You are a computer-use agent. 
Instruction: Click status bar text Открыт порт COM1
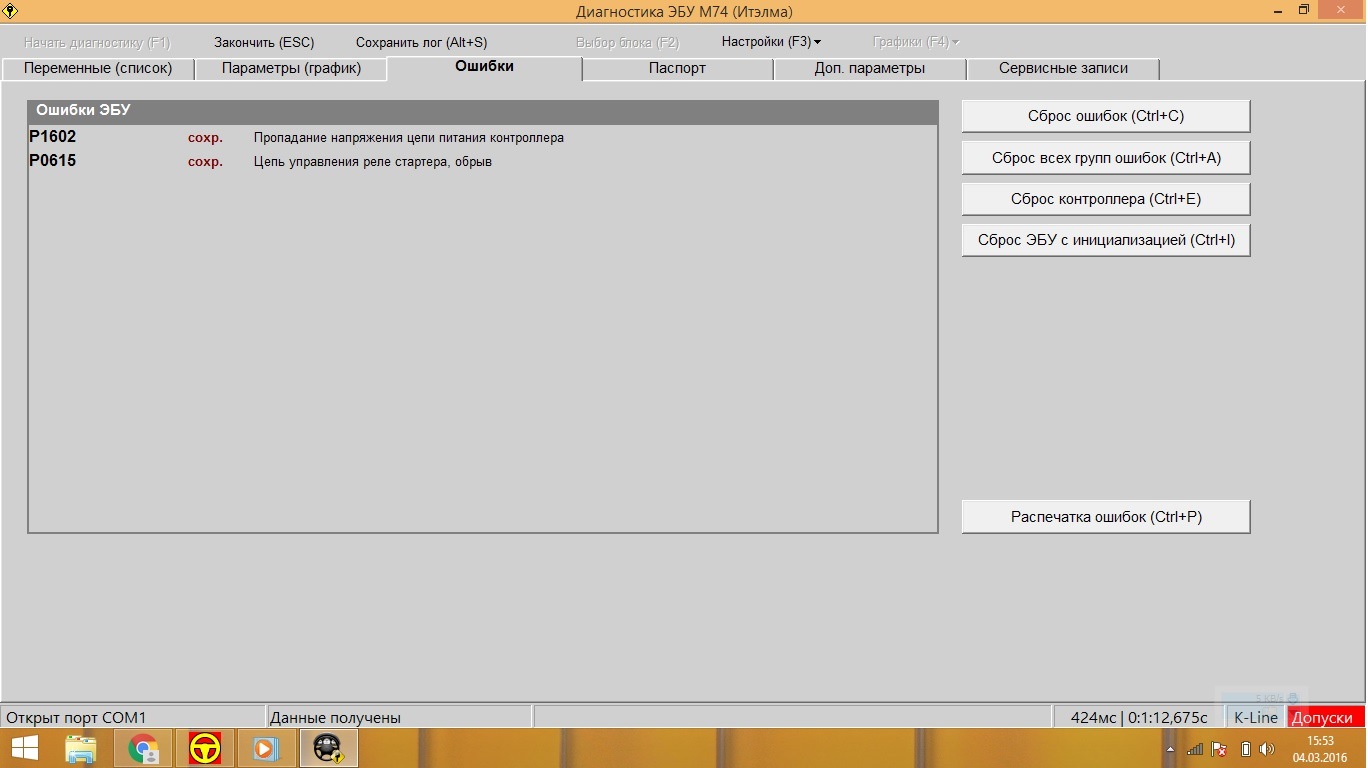coord(77,718)
